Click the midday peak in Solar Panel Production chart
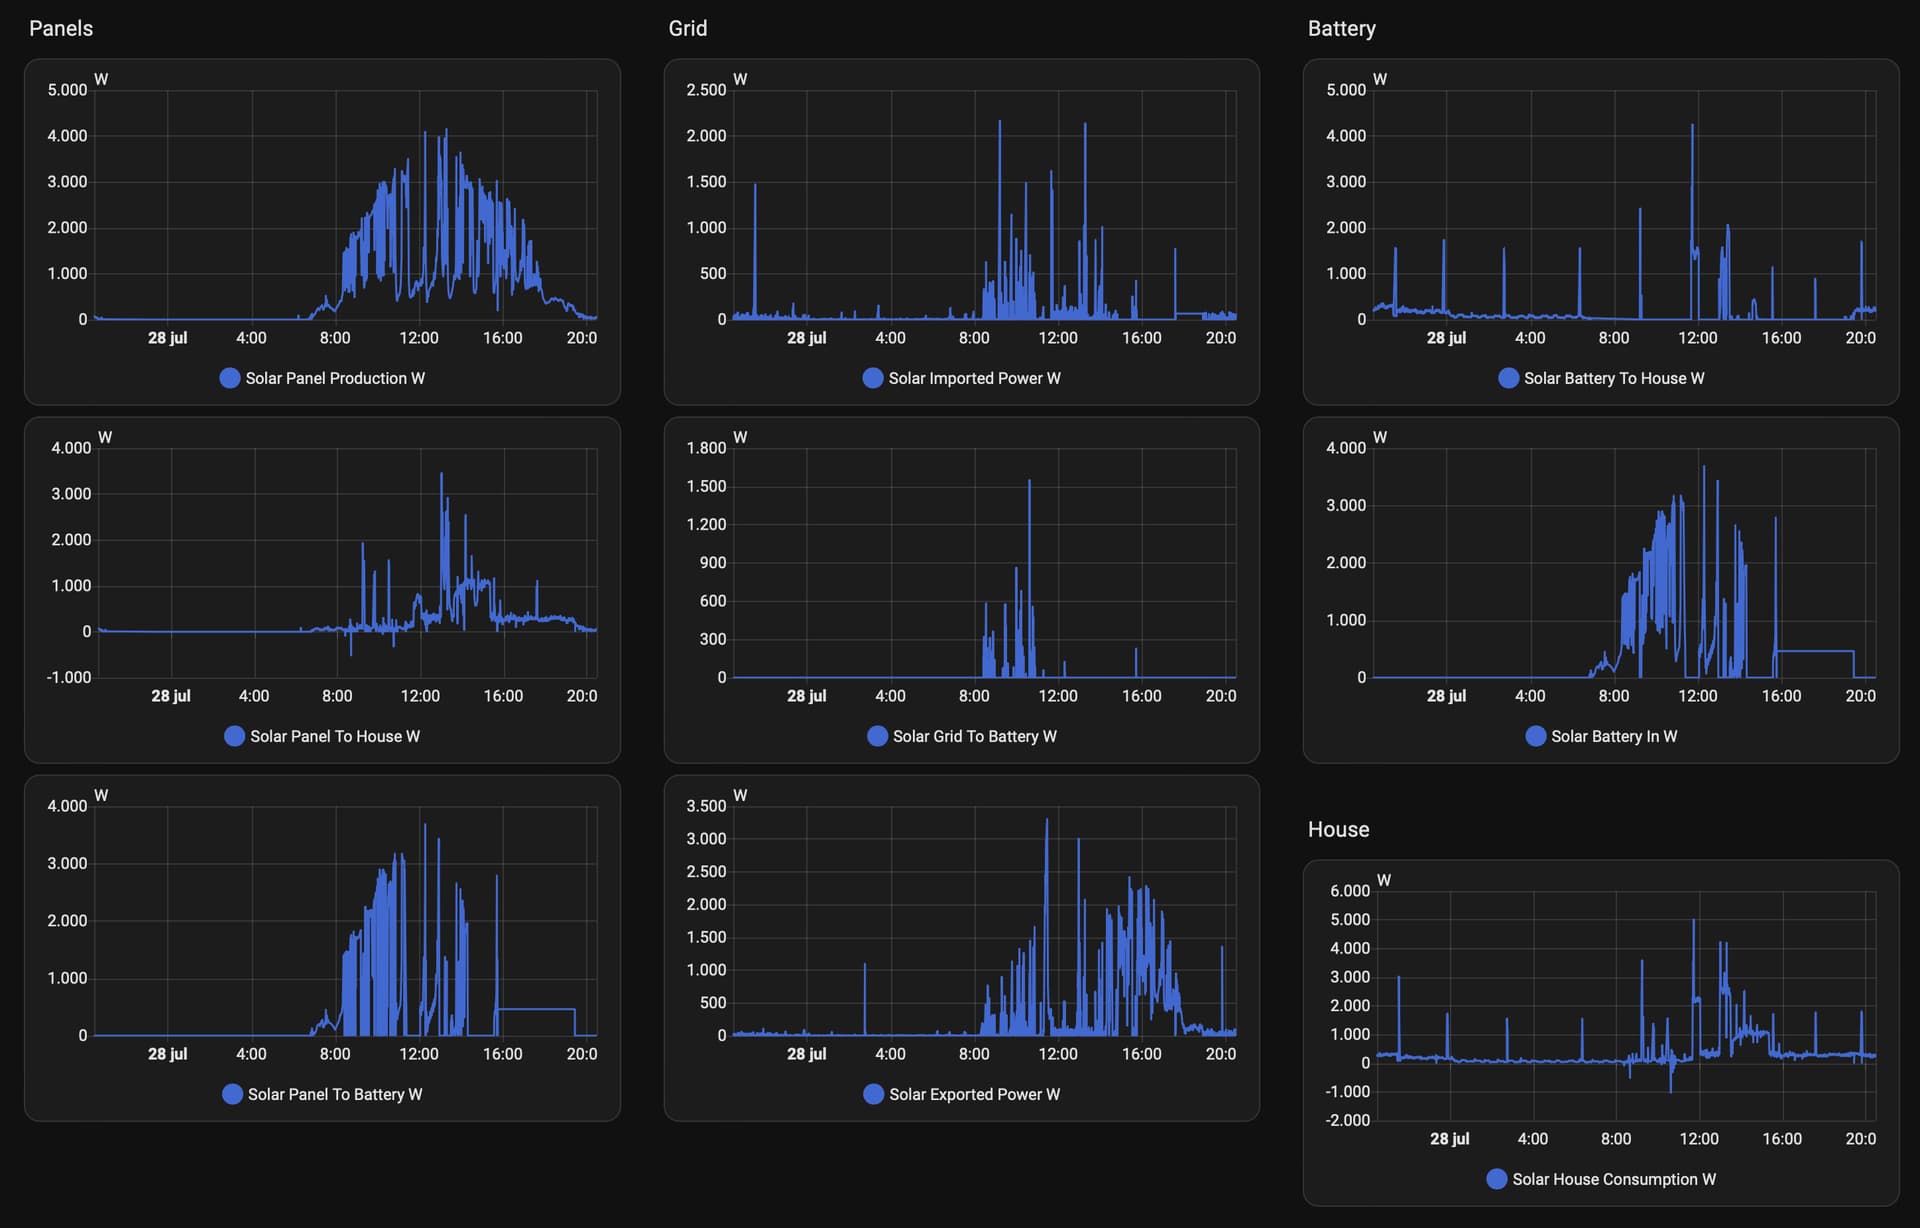Image resolution: width=1920 pixels, height=1228 pixels. pos(446,131)
